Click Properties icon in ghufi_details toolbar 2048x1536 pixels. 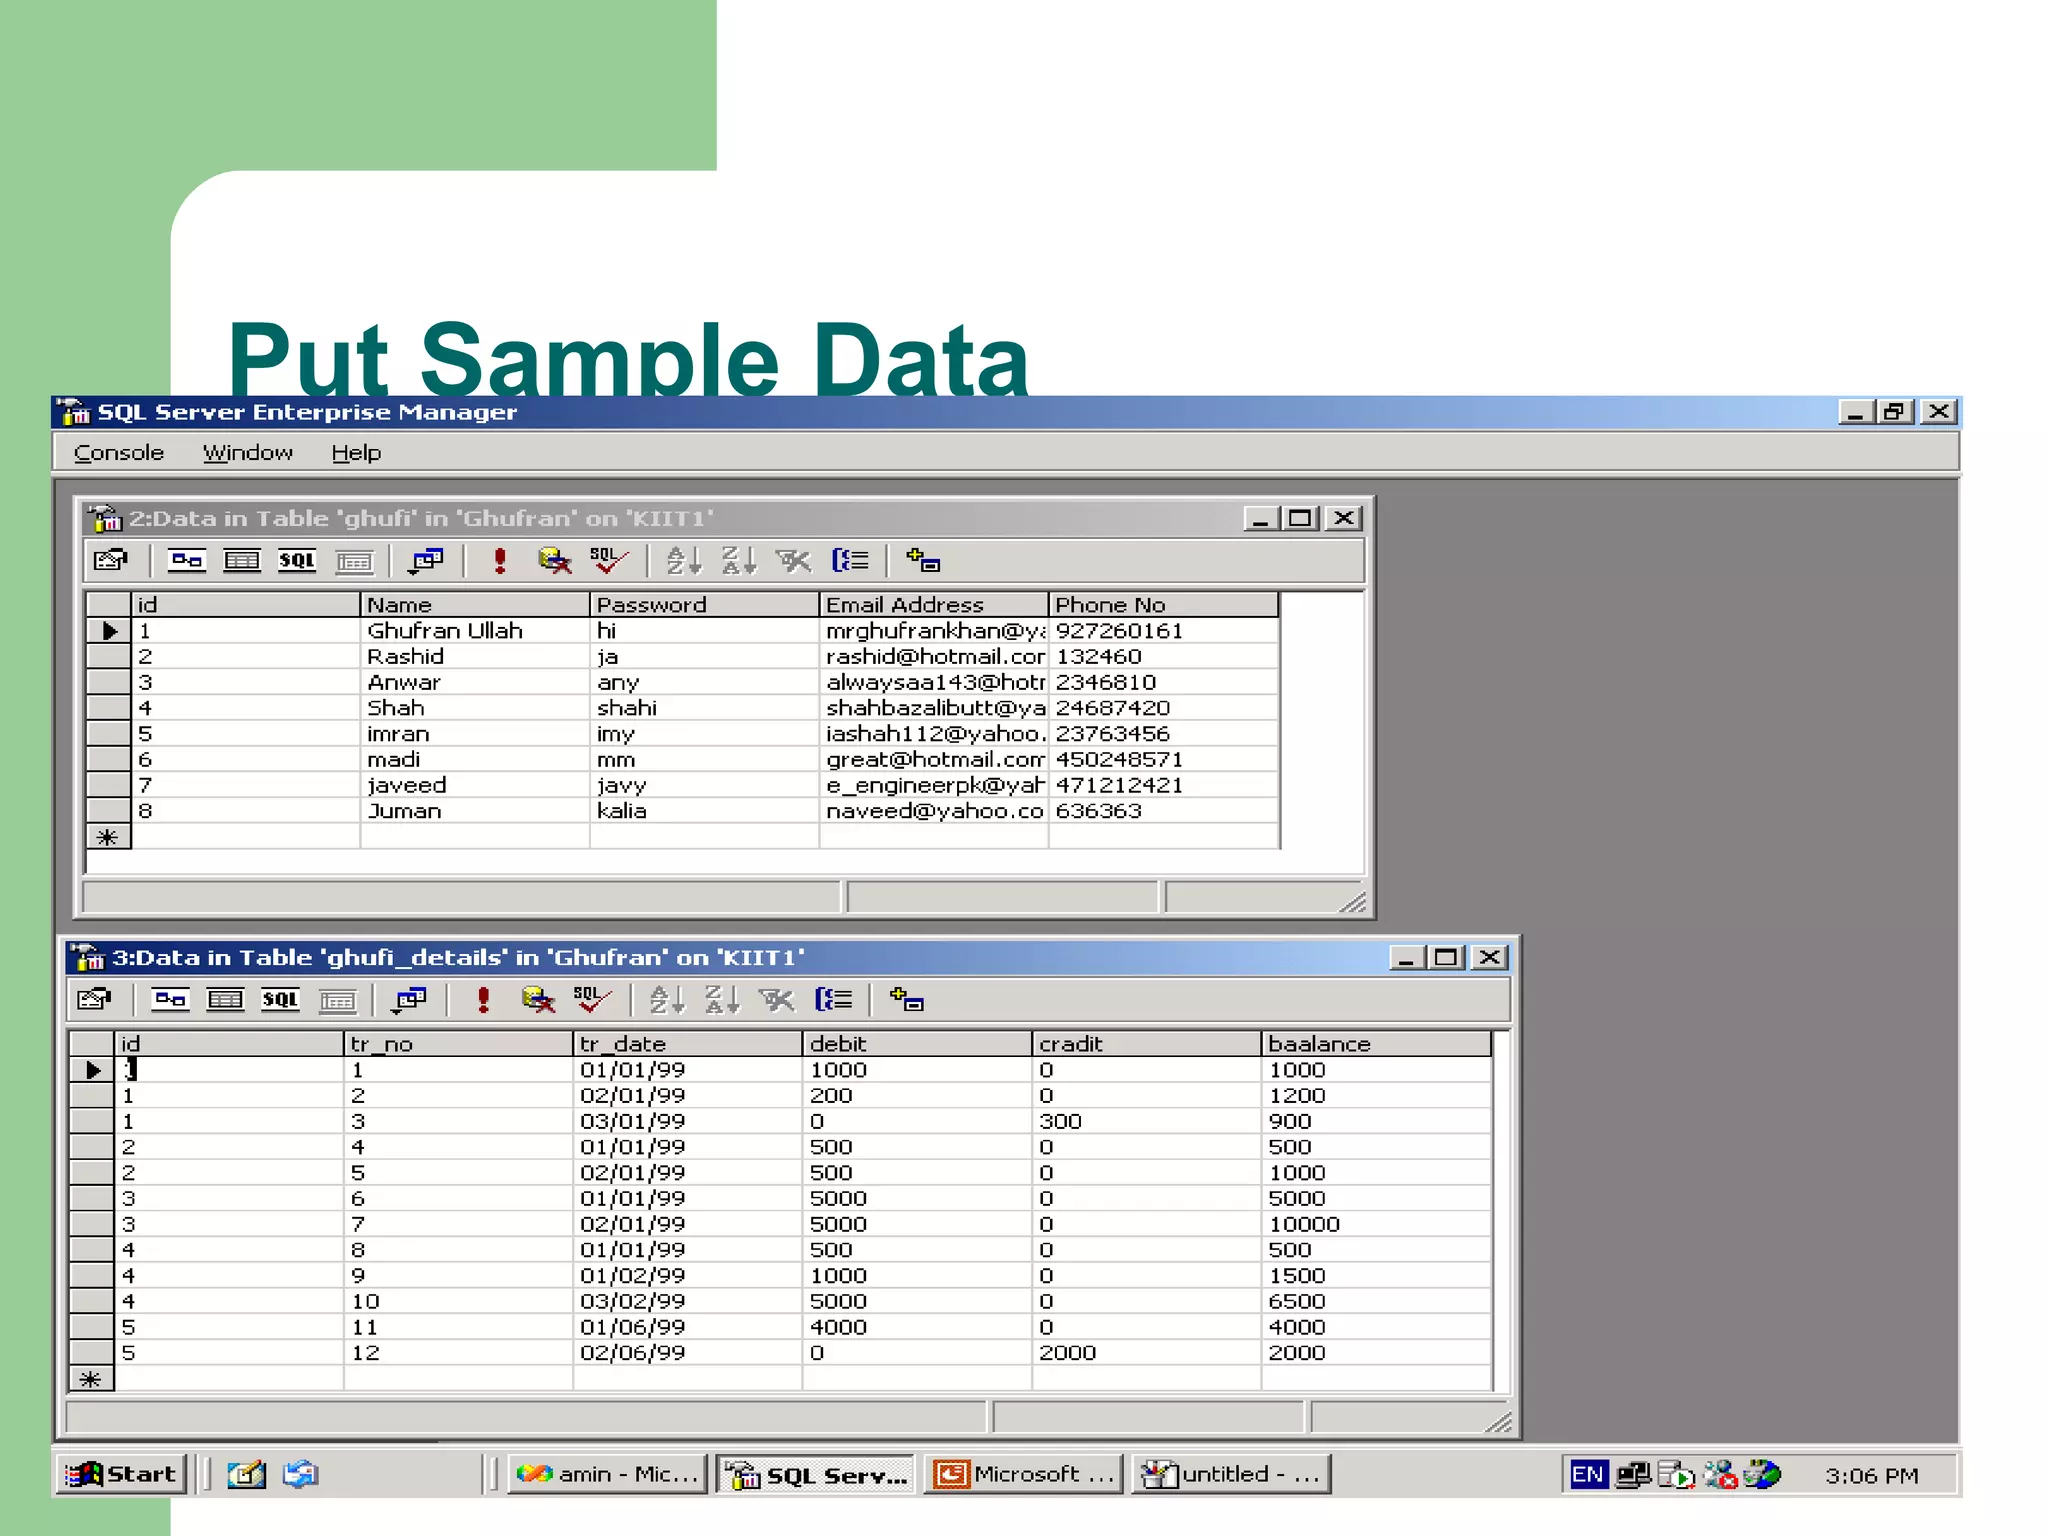click(x=95, y=999)
